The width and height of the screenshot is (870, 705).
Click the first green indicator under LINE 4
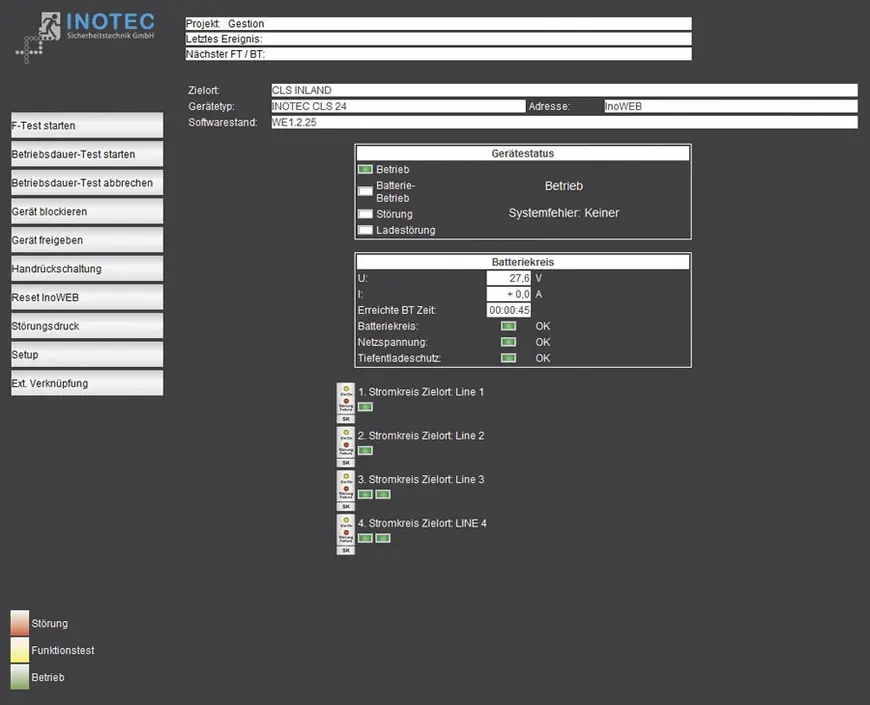[x=365, y=538]
